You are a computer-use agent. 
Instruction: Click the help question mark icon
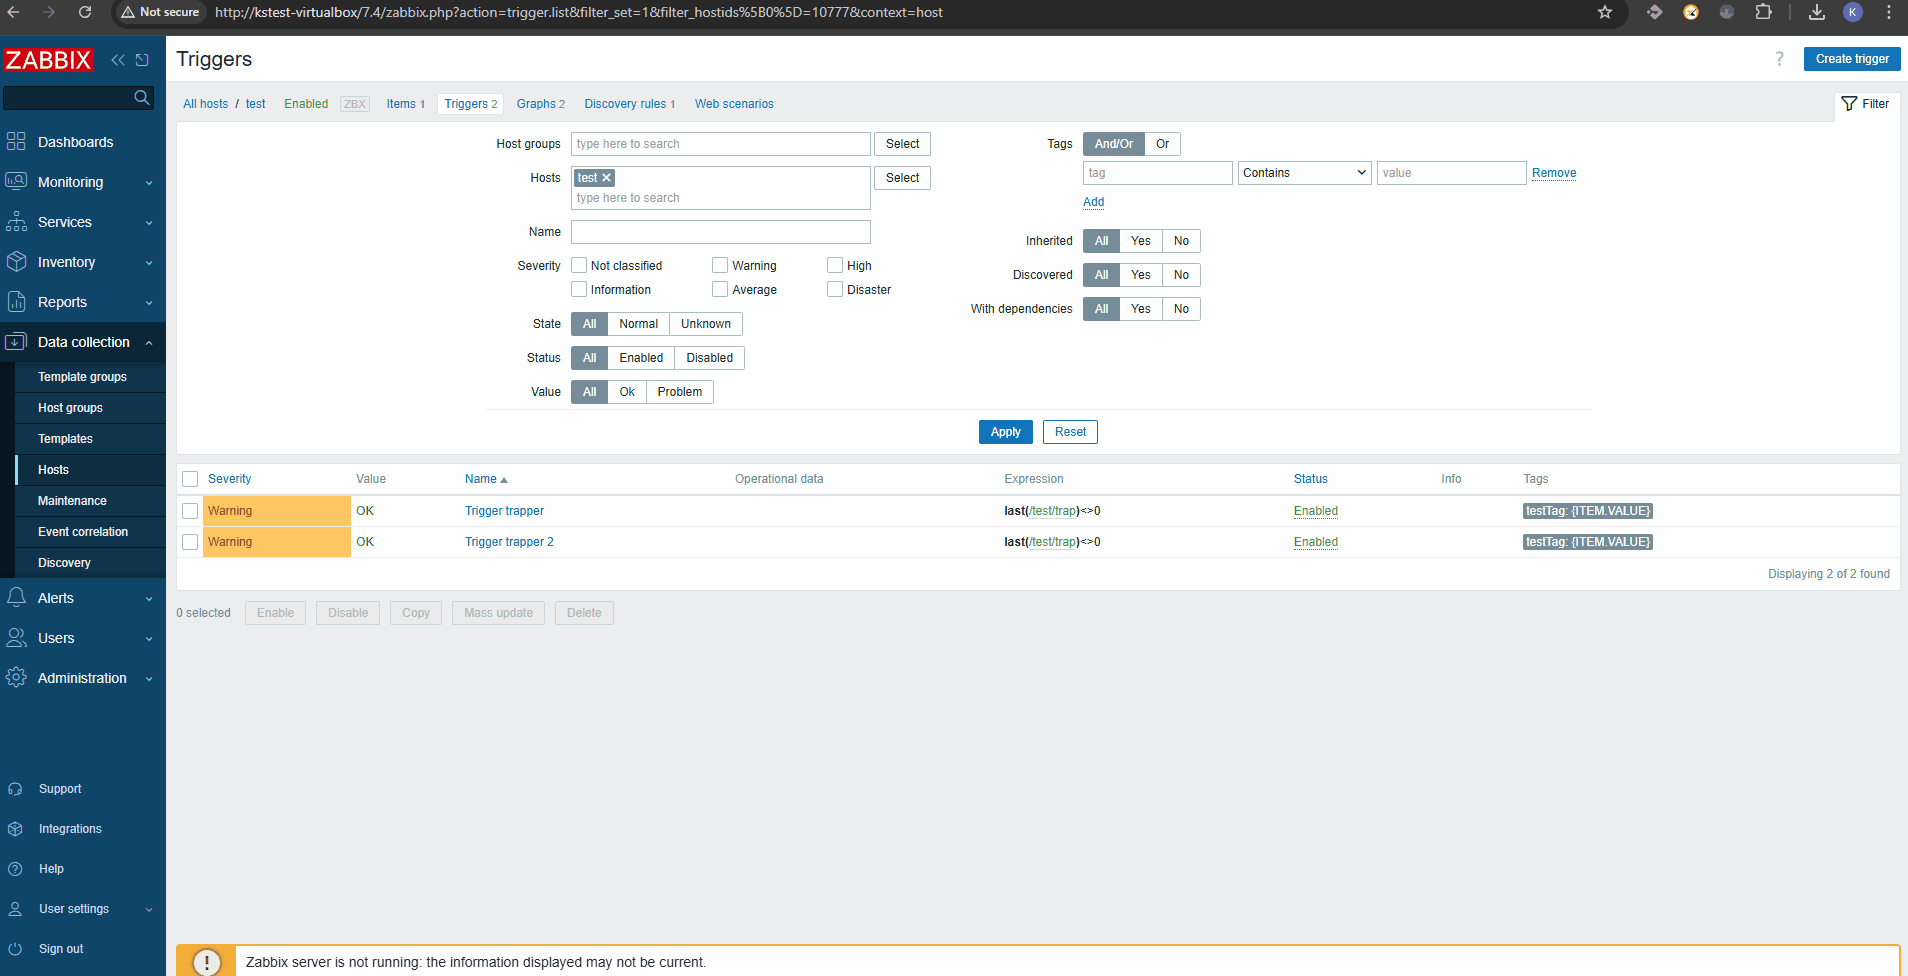1779,59
